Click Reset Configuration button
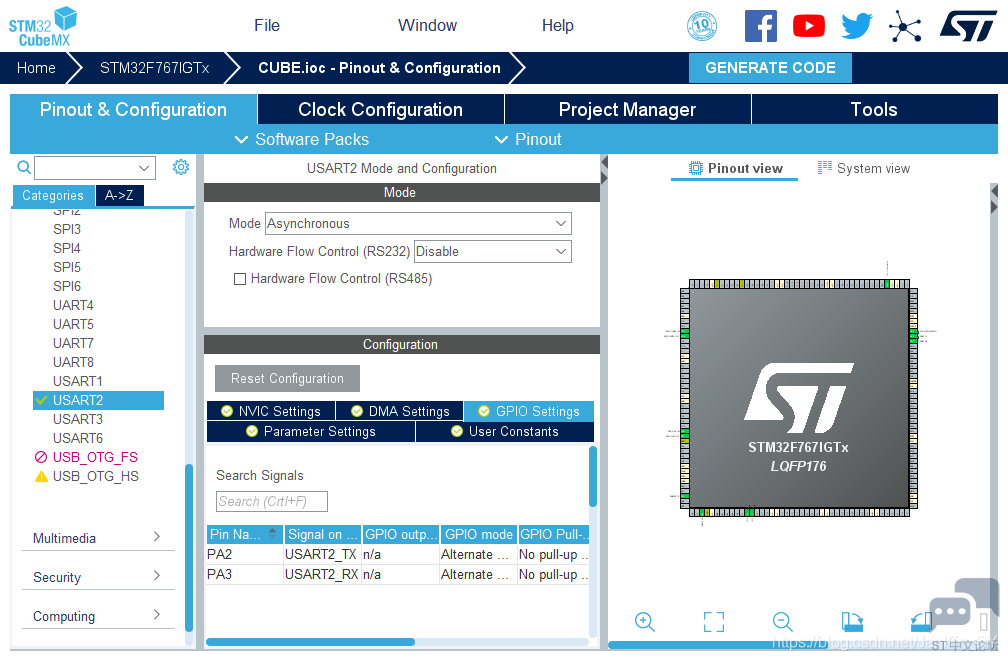The image size is (1008, 661). tap(287, 379)
